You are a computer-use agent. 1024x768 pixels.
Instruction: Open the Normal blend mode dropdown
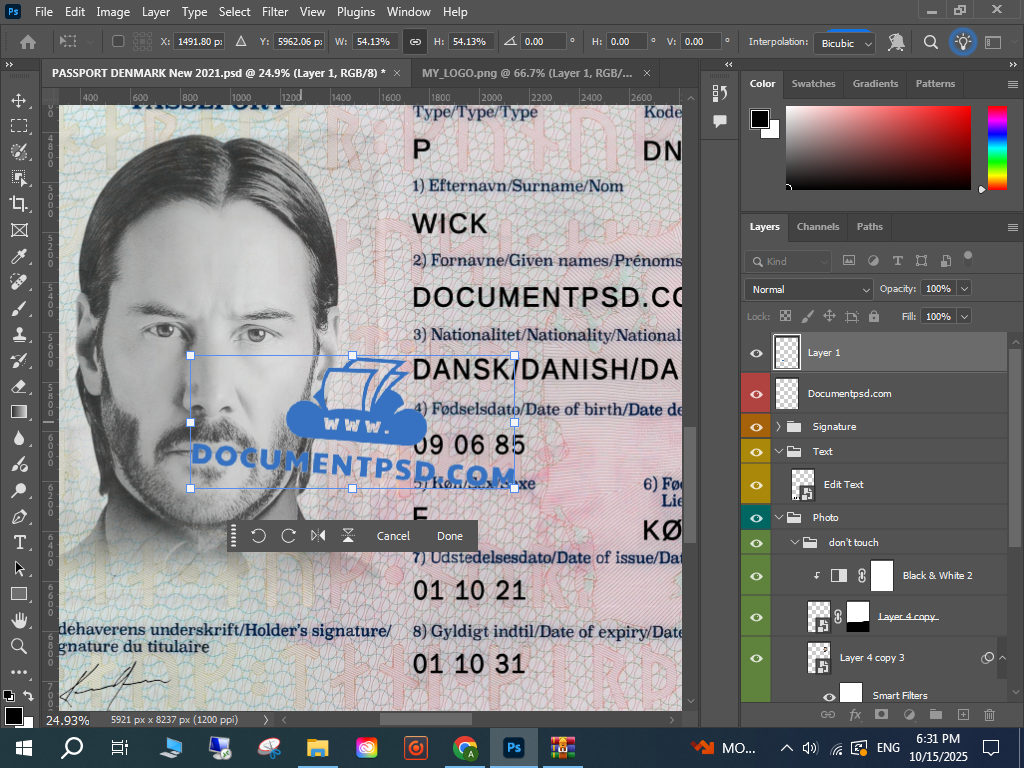point(808,289)
